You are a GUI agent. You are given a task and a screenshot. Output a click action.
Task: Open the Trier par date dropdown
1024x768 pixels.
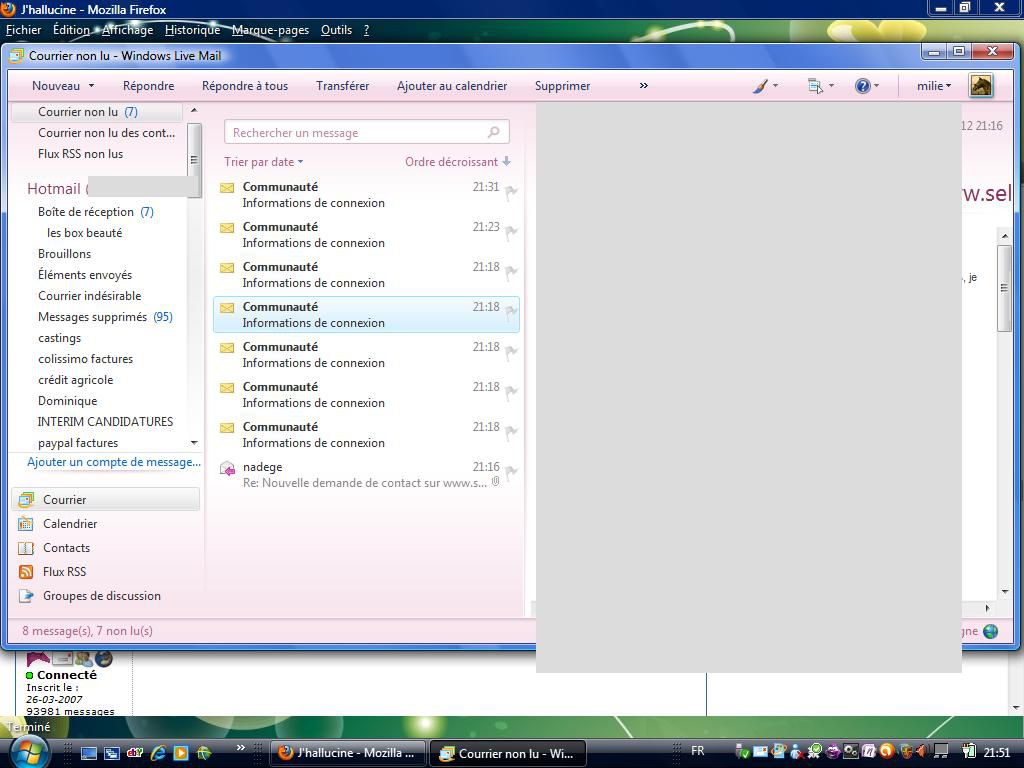click(263, 162)
